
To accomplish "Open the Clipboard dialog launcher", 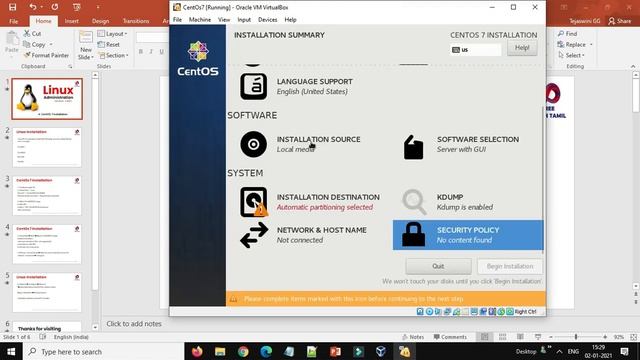I will pos(70,66).
